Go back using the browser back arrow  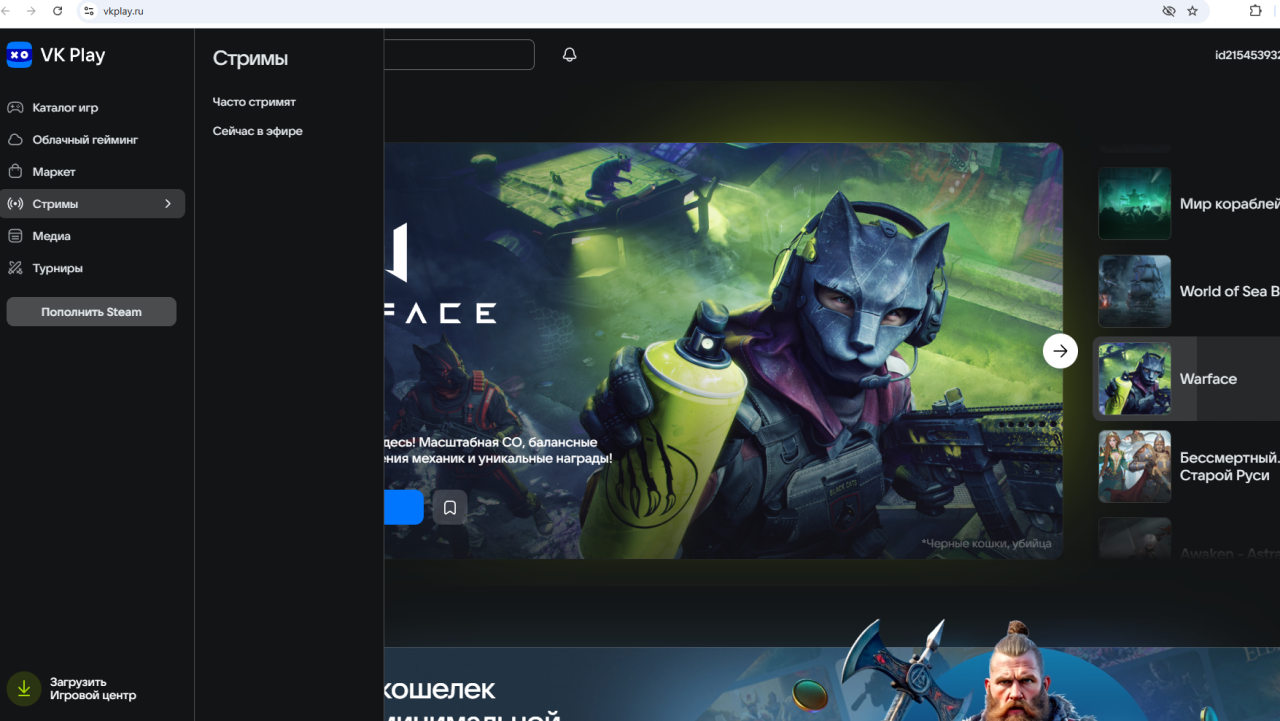point(8,11)
